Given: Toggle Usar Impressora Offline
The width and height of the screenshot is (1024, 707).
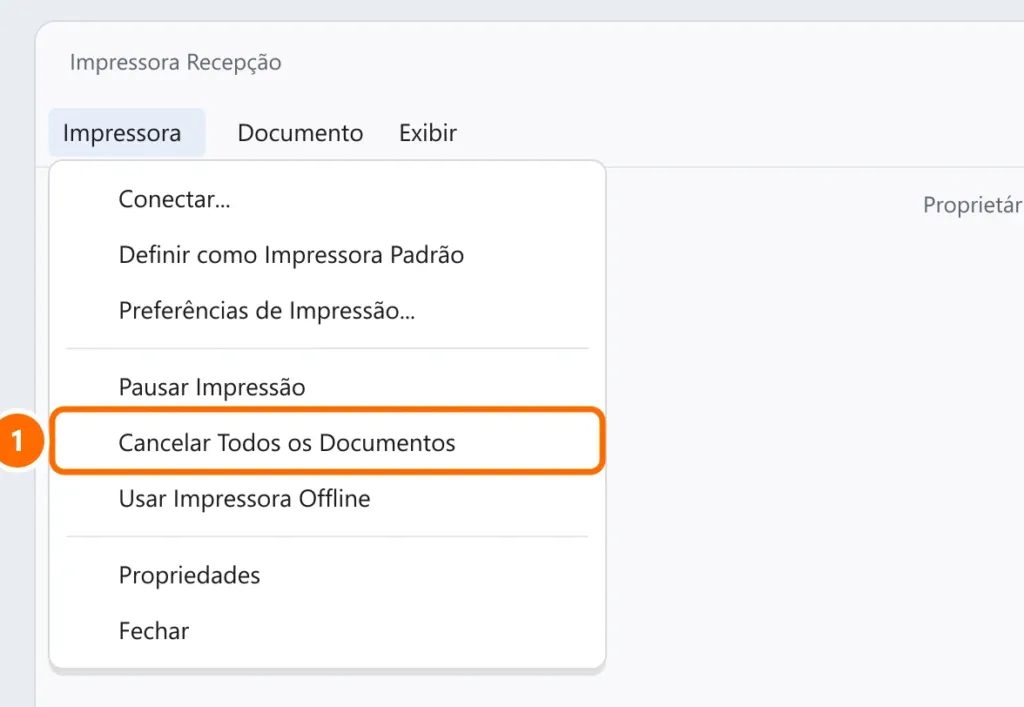Looking at the screenshot, I should coord(327,499).
